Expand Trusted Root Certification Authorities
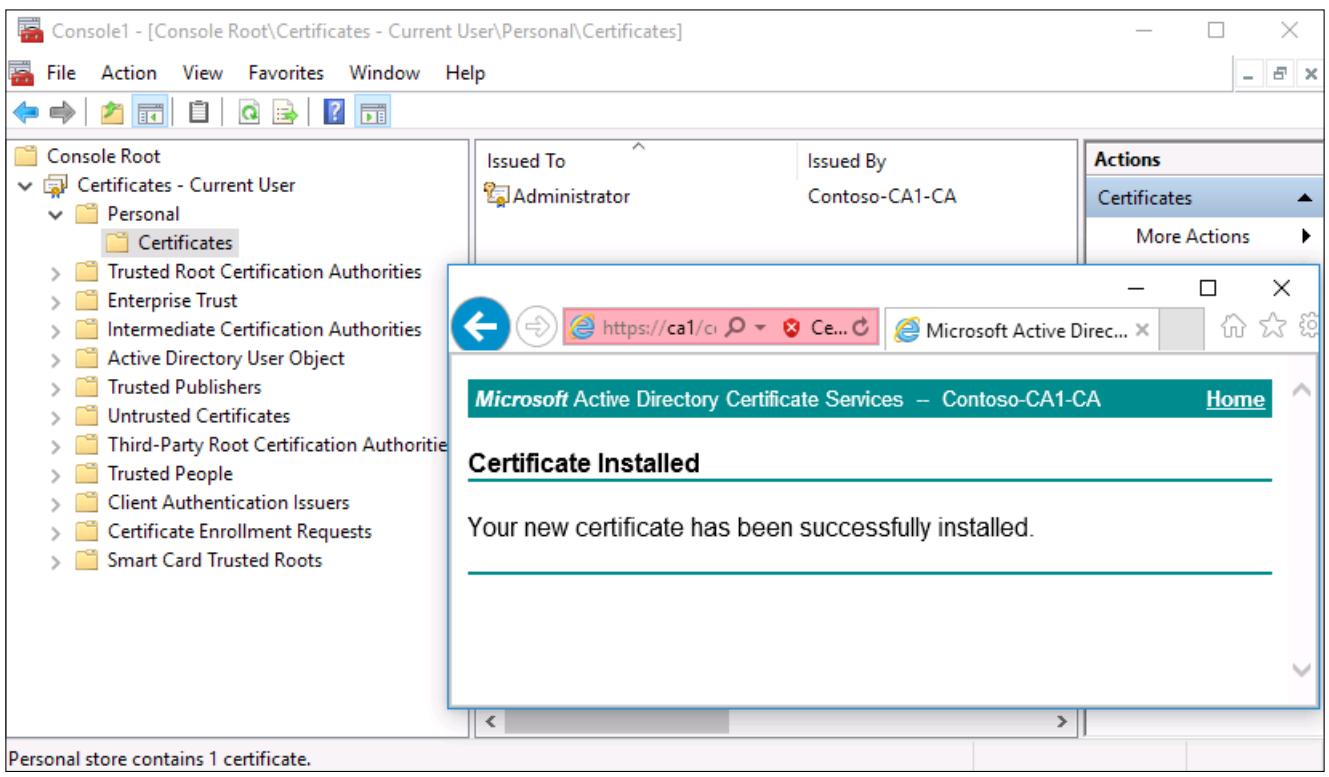The width and height of the screenshot is (1329, 777). click(x=58, y=272)
